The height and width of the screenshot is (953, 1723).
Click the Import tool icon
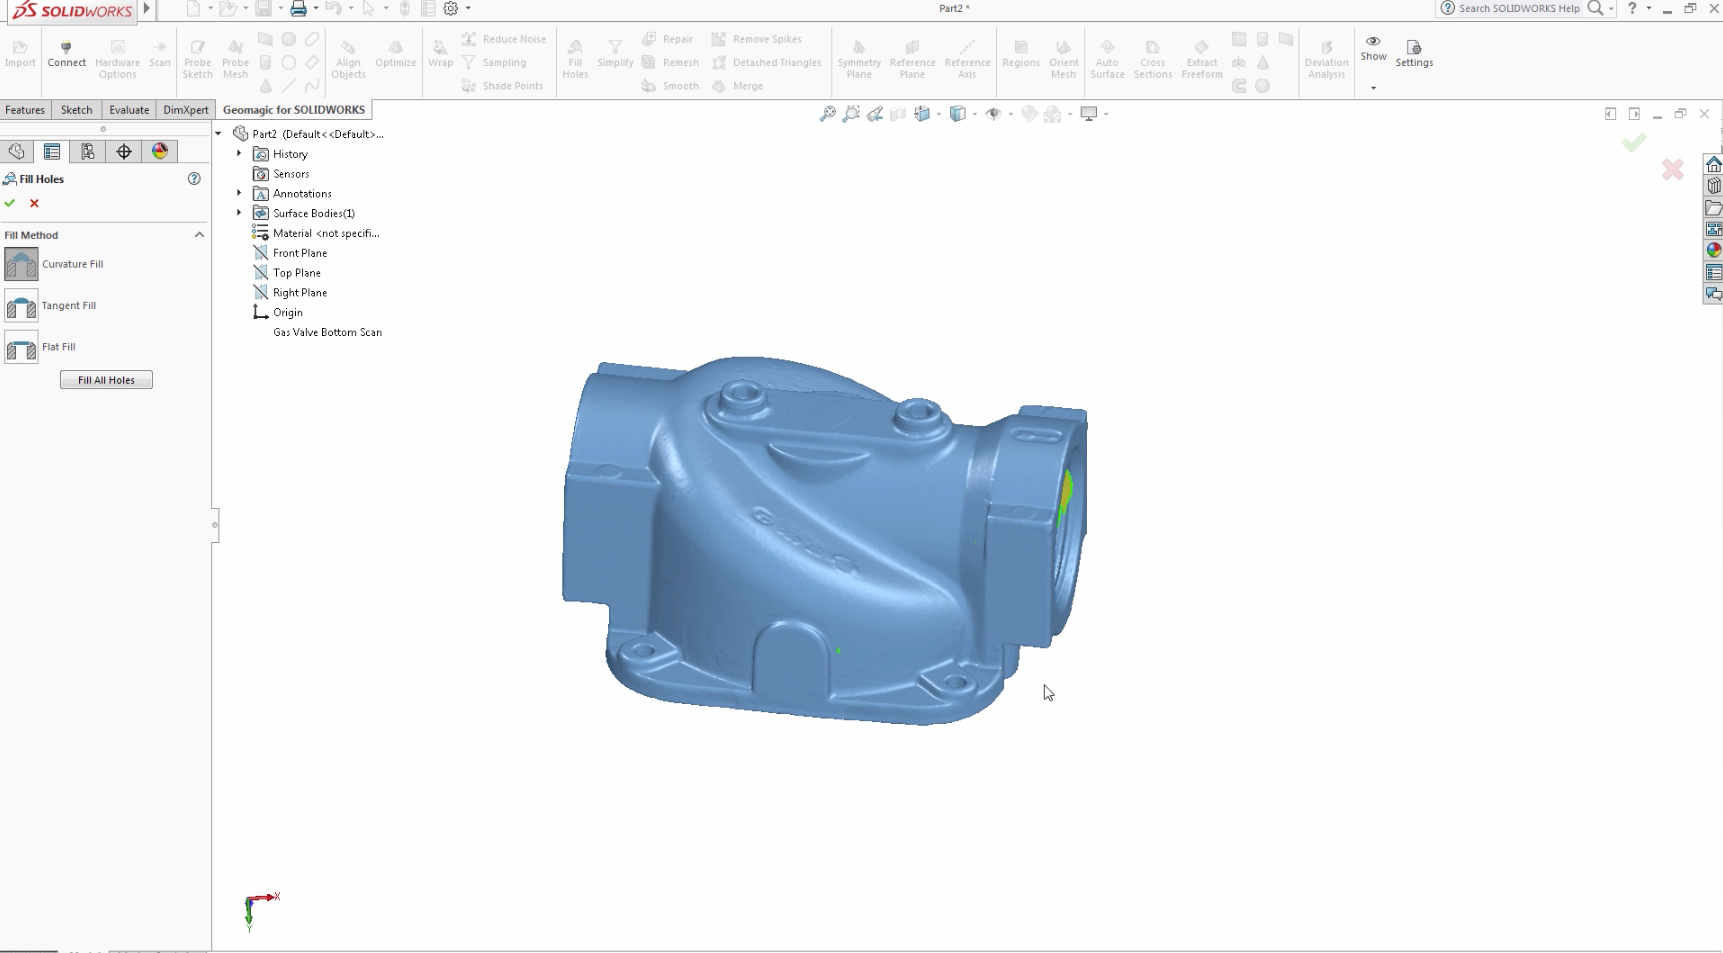pos(20,47)
